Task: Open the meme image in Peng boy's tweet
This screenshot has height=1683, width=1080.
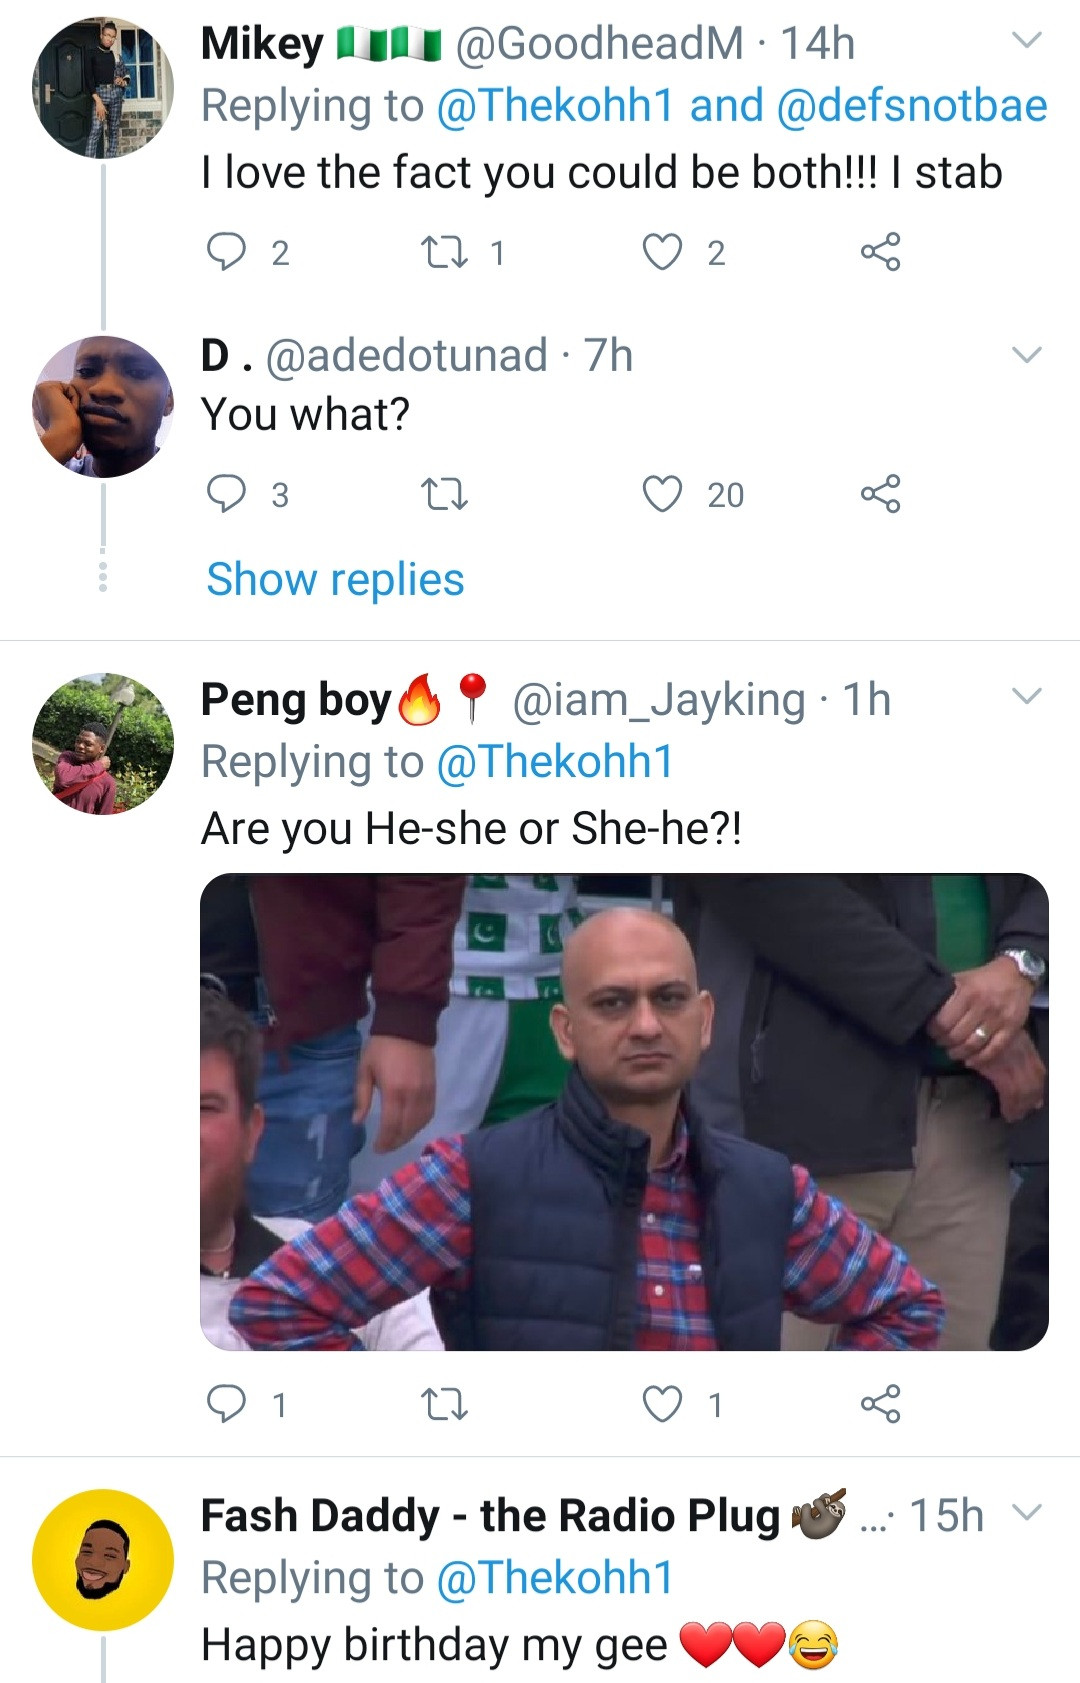Action: click(x=624, y=1112)
